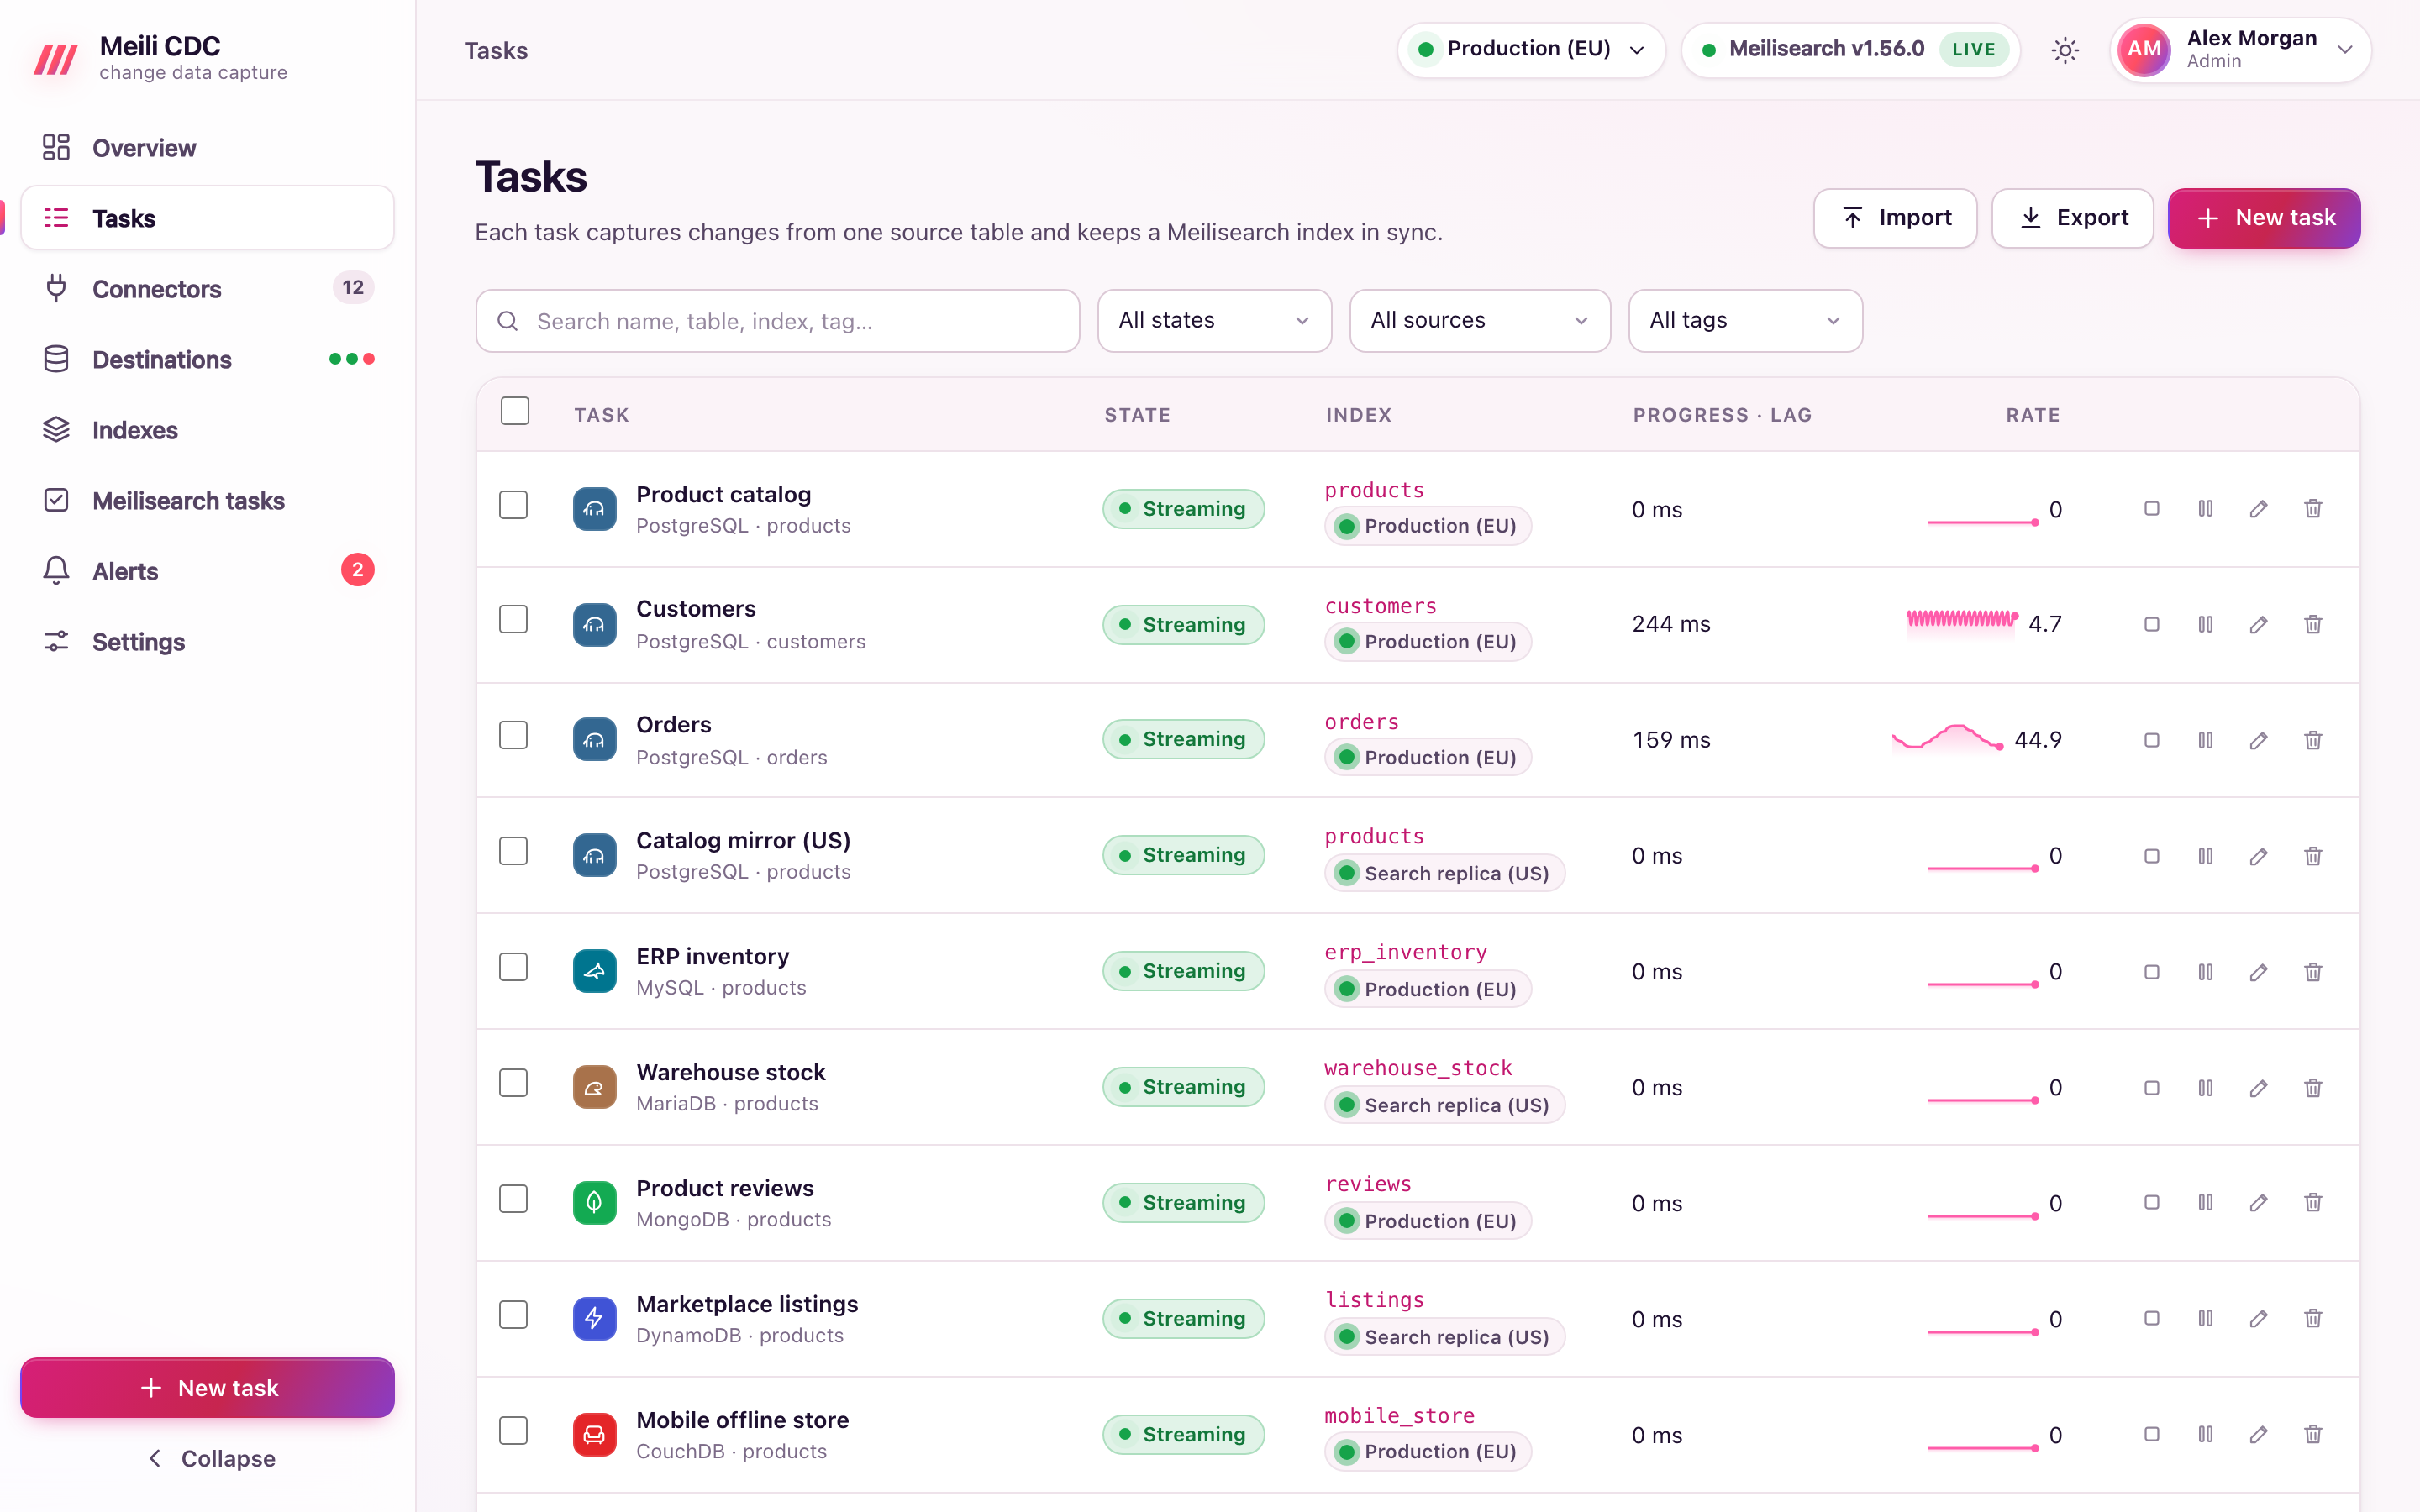Navigate to Alerts in the sidebar
The height and width of the screenshot is (1512, 2420).
(x=207, y=571)
